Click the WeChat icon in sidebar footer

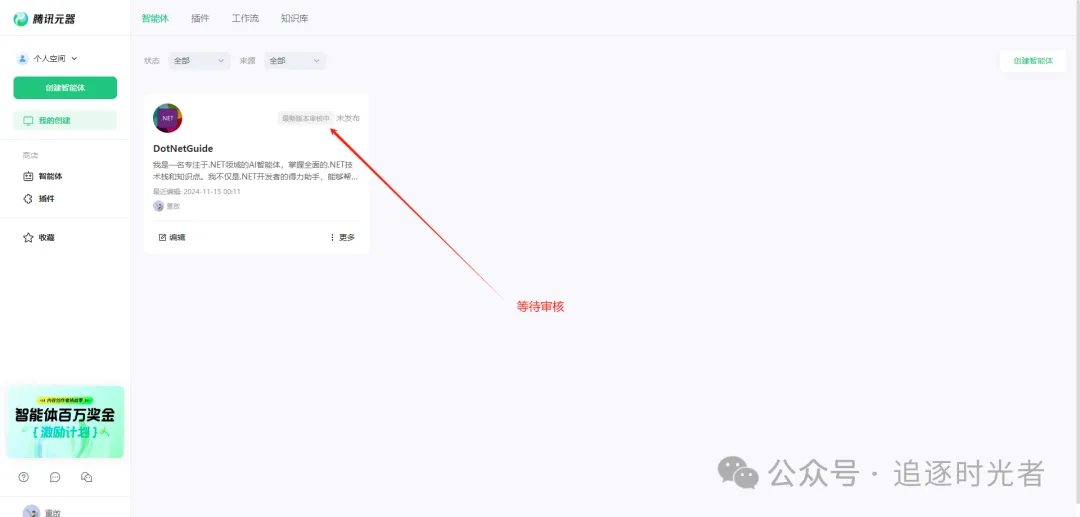87,477
